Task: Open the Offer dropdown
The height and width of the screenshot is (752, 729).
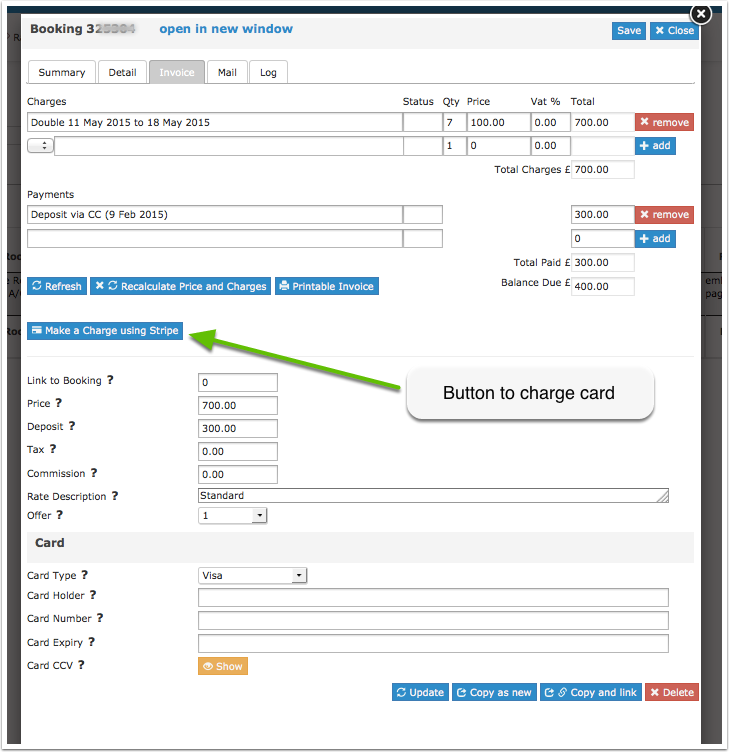Action: pyautogui.click(x=233, y=516)
